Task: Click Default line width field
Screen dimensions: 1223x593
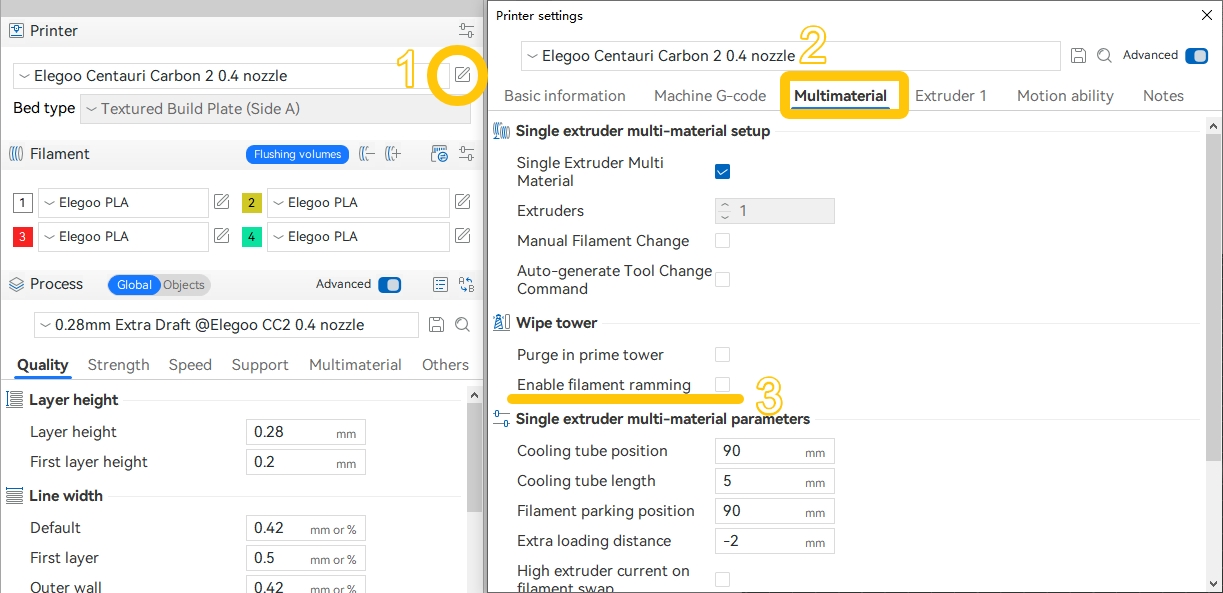Action: [305, 528]
